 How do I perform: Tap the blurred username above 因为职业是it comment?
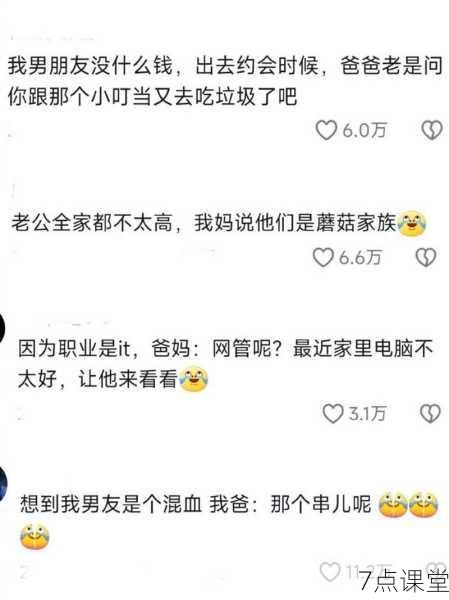(x=78, y=323)
